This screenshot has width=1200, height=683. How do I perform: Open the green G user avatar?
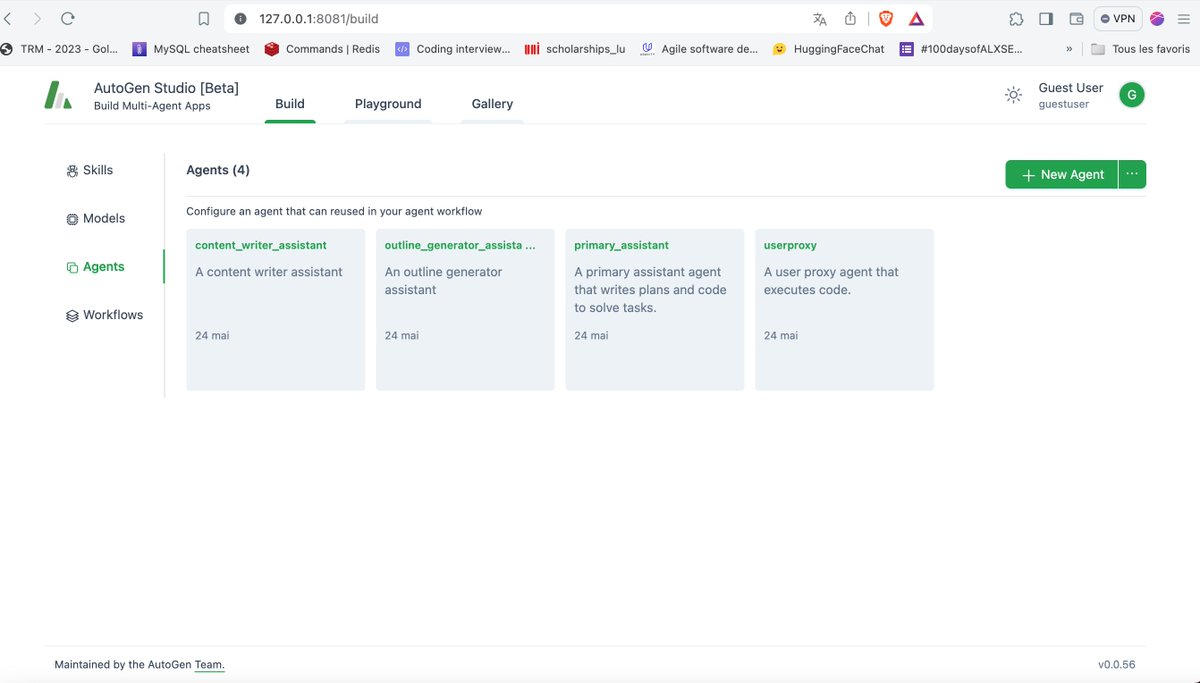click(x=1132, y=95)
